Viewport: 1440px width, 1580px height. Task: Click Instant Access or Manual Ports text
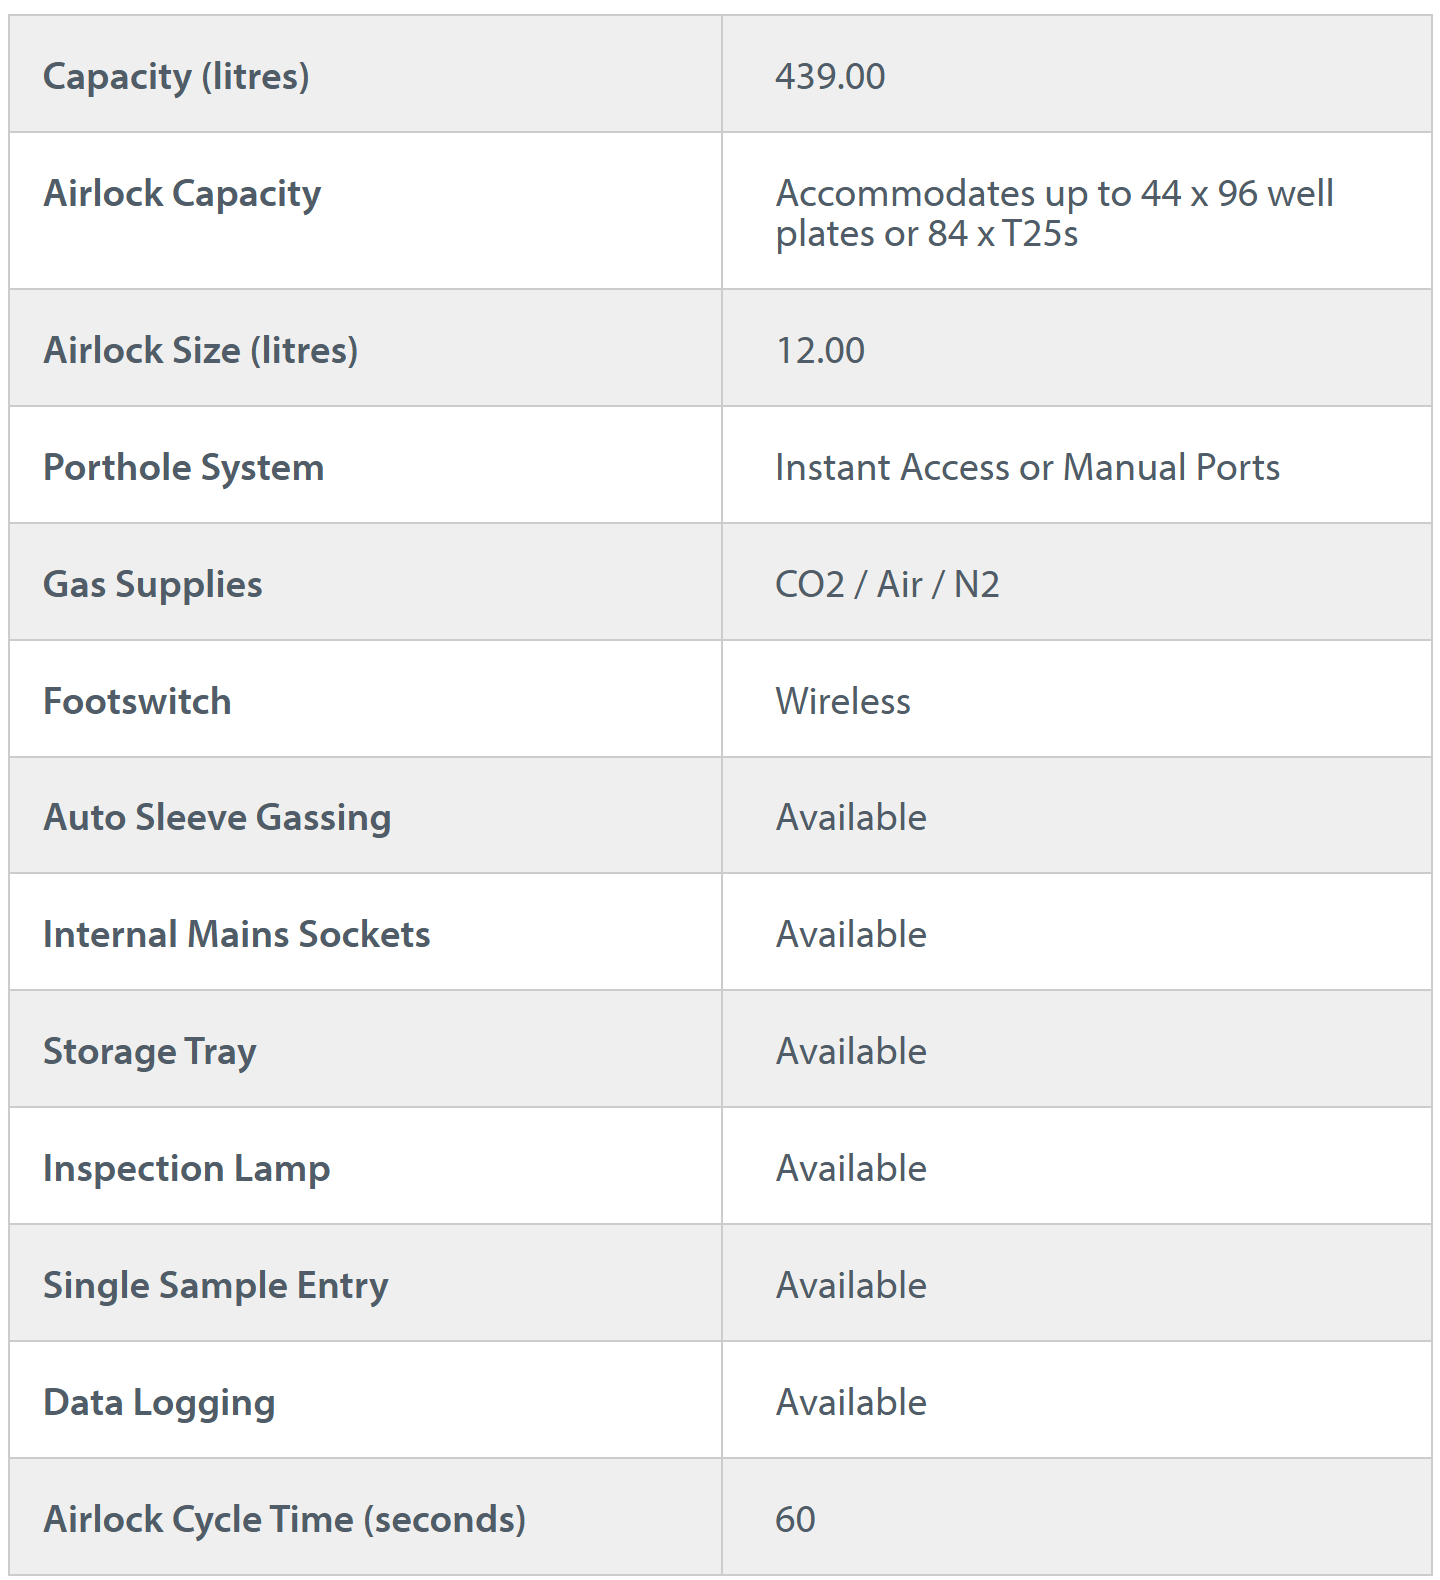pyautogui.click(x=1027, y=467)
